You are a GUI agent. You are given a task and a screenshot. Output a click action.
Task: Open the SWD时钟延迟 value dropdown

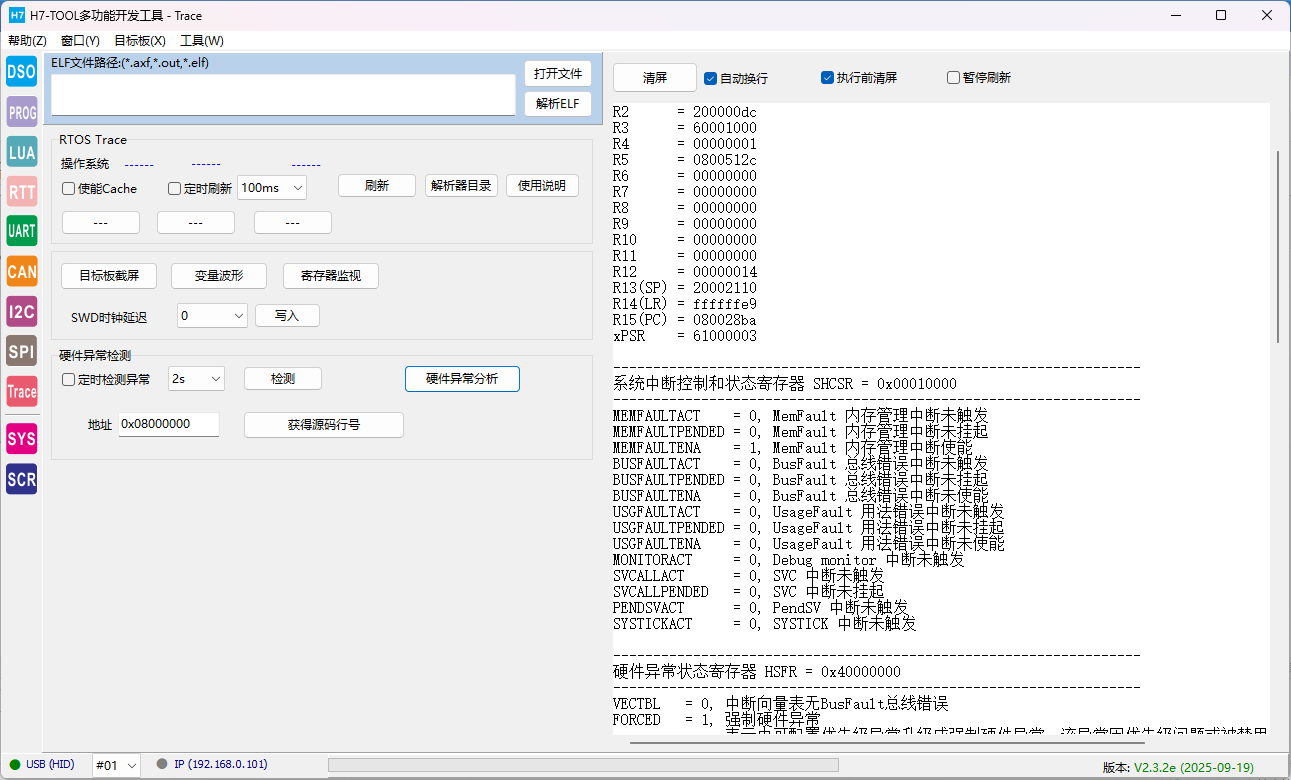[x=212, y=315]
